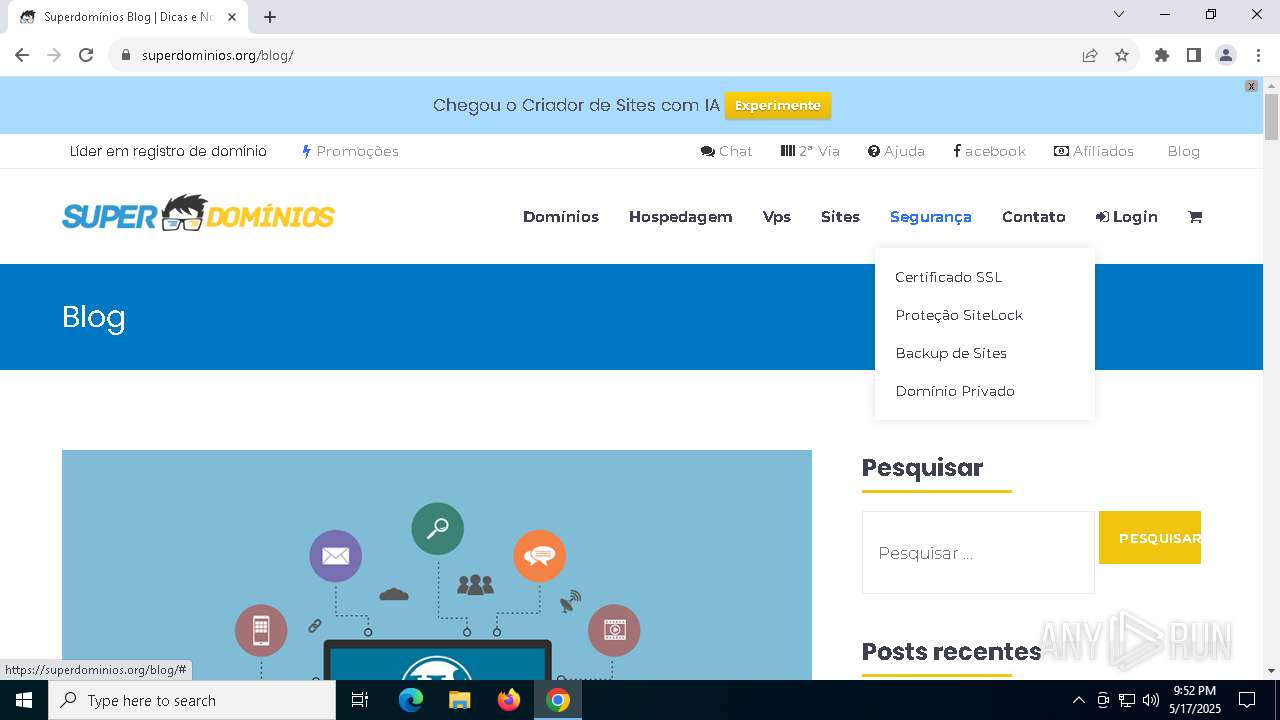Close the blue promo banner
1280x720 pixels.
click(1251, 86)
